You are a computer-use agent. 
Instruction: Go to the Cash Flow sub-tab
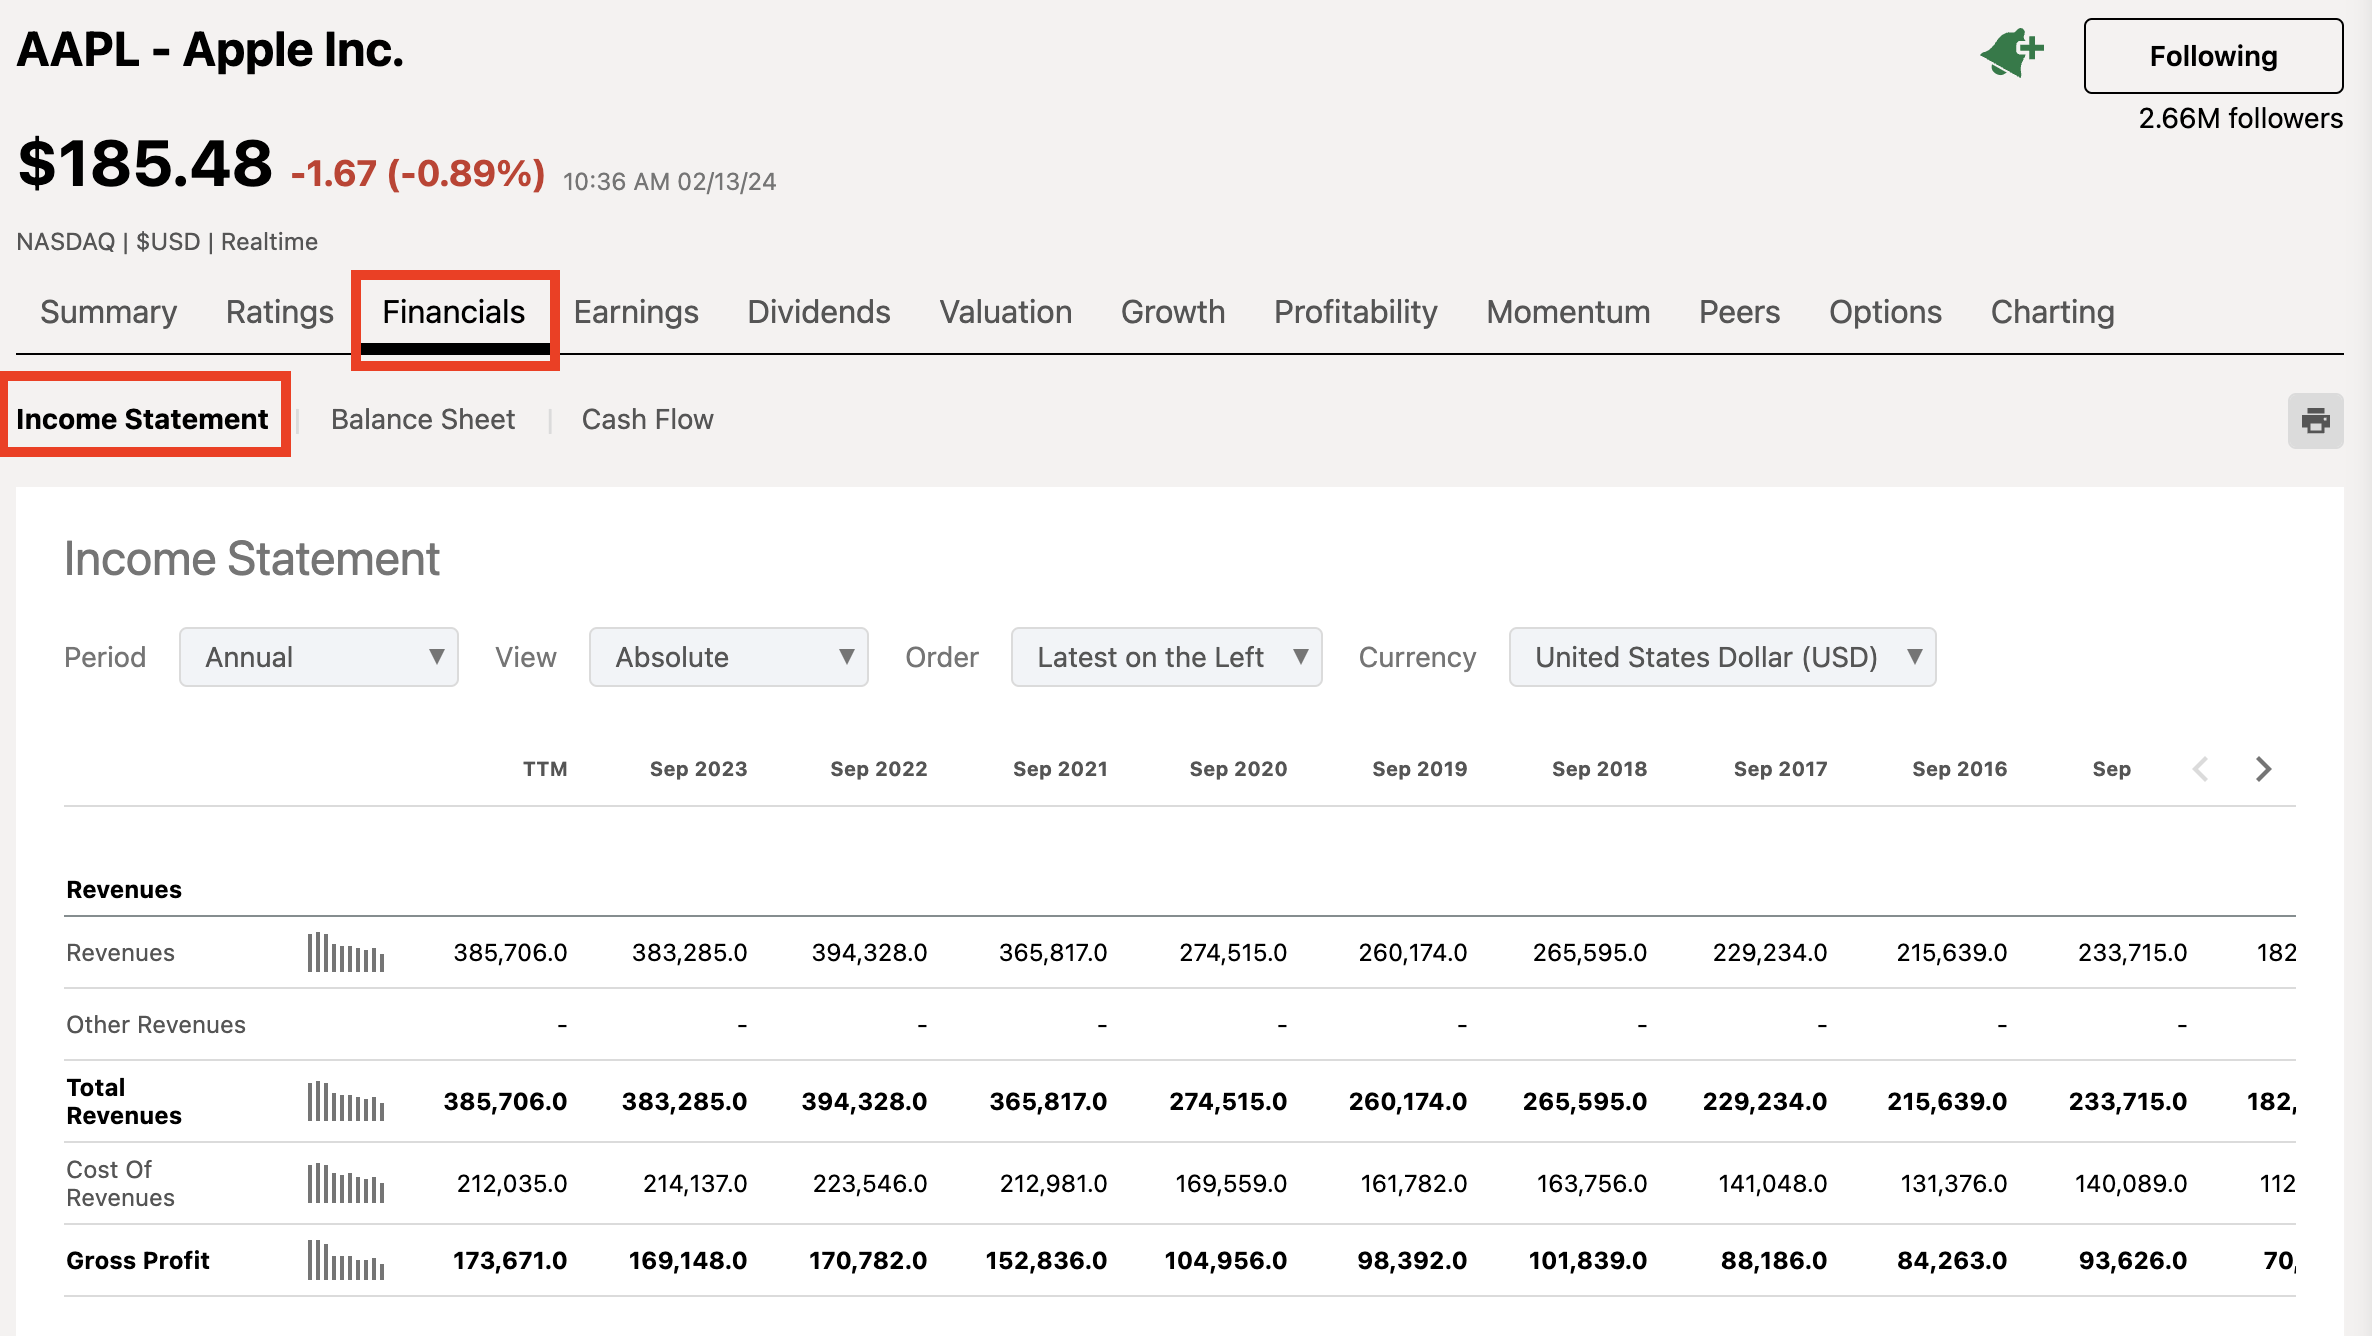648,419
